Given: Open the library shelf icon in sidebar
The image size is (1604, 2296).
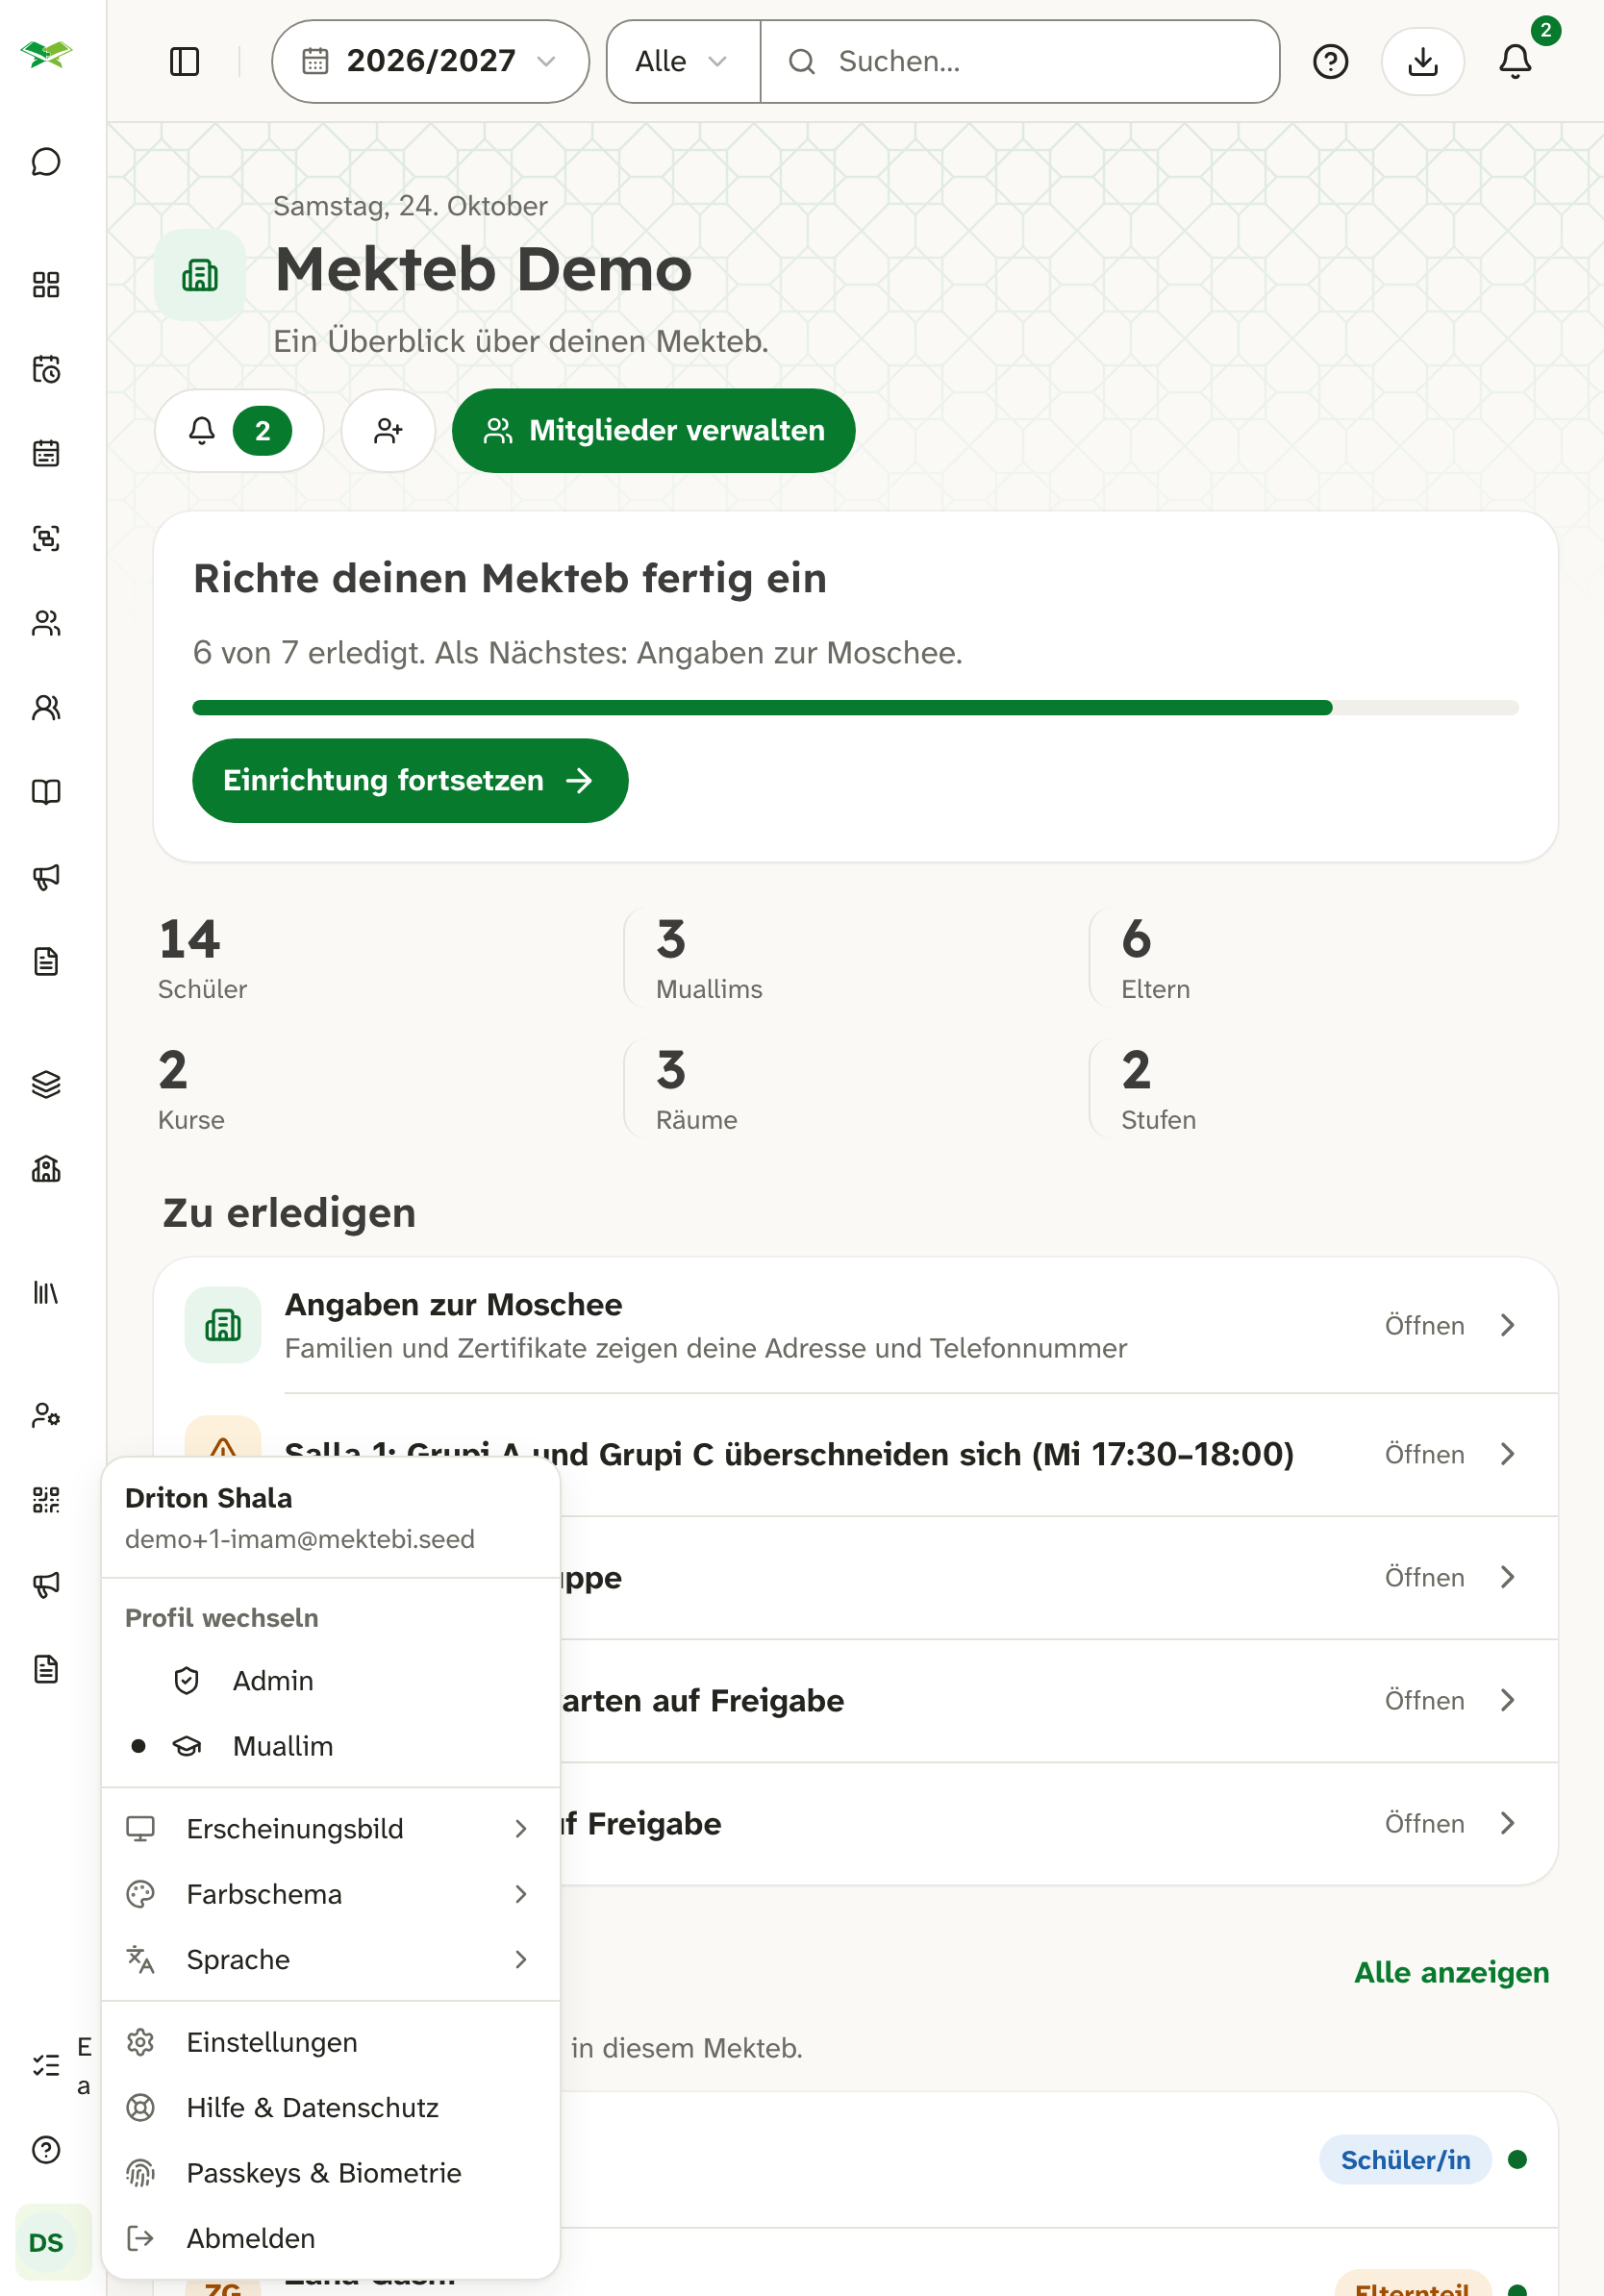Looking at the screenshot, I should [x=46, y=1292].
